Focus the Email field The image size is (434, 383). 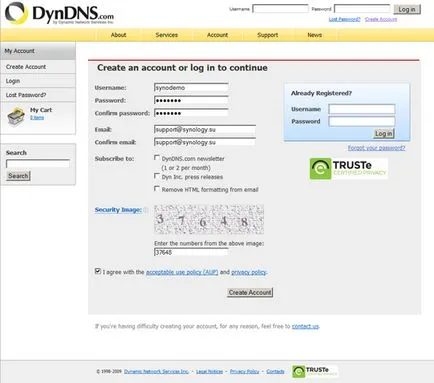pos(205,129)
